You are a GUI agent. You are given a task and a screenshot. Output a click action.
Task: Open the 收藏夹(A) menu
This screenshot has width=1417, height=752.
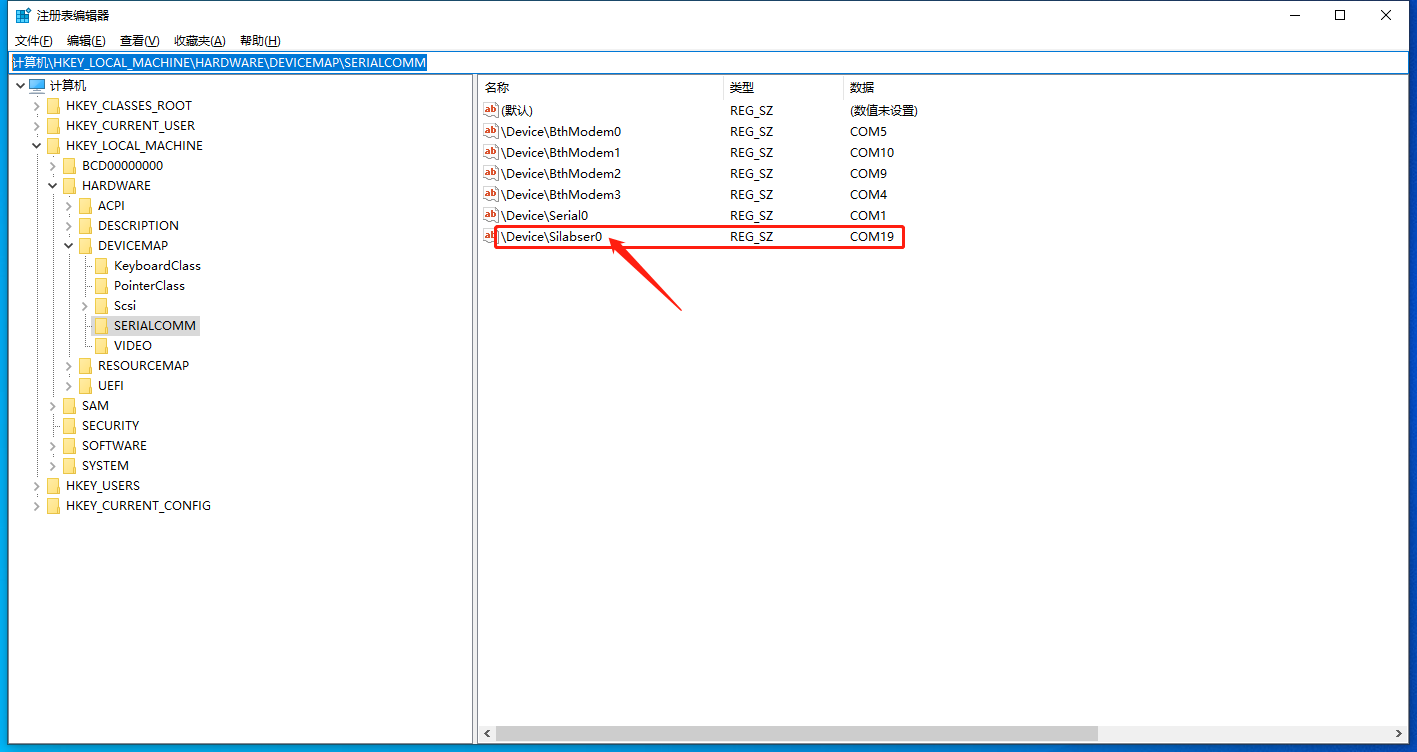pyautogui.click(x=200, y=41)
